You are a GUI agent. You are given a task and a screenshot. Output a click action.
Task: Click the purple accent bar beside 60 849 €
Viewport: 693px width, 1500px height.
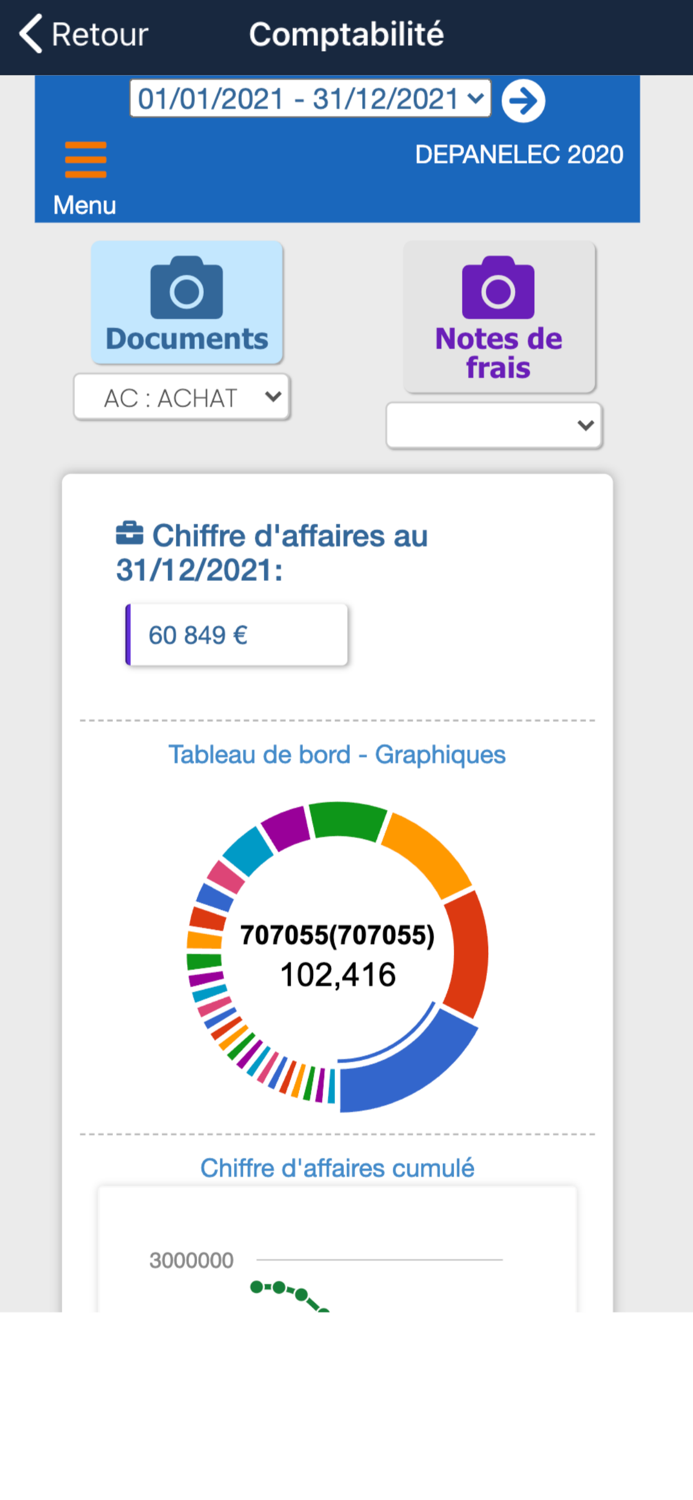[x=127, y=634]
